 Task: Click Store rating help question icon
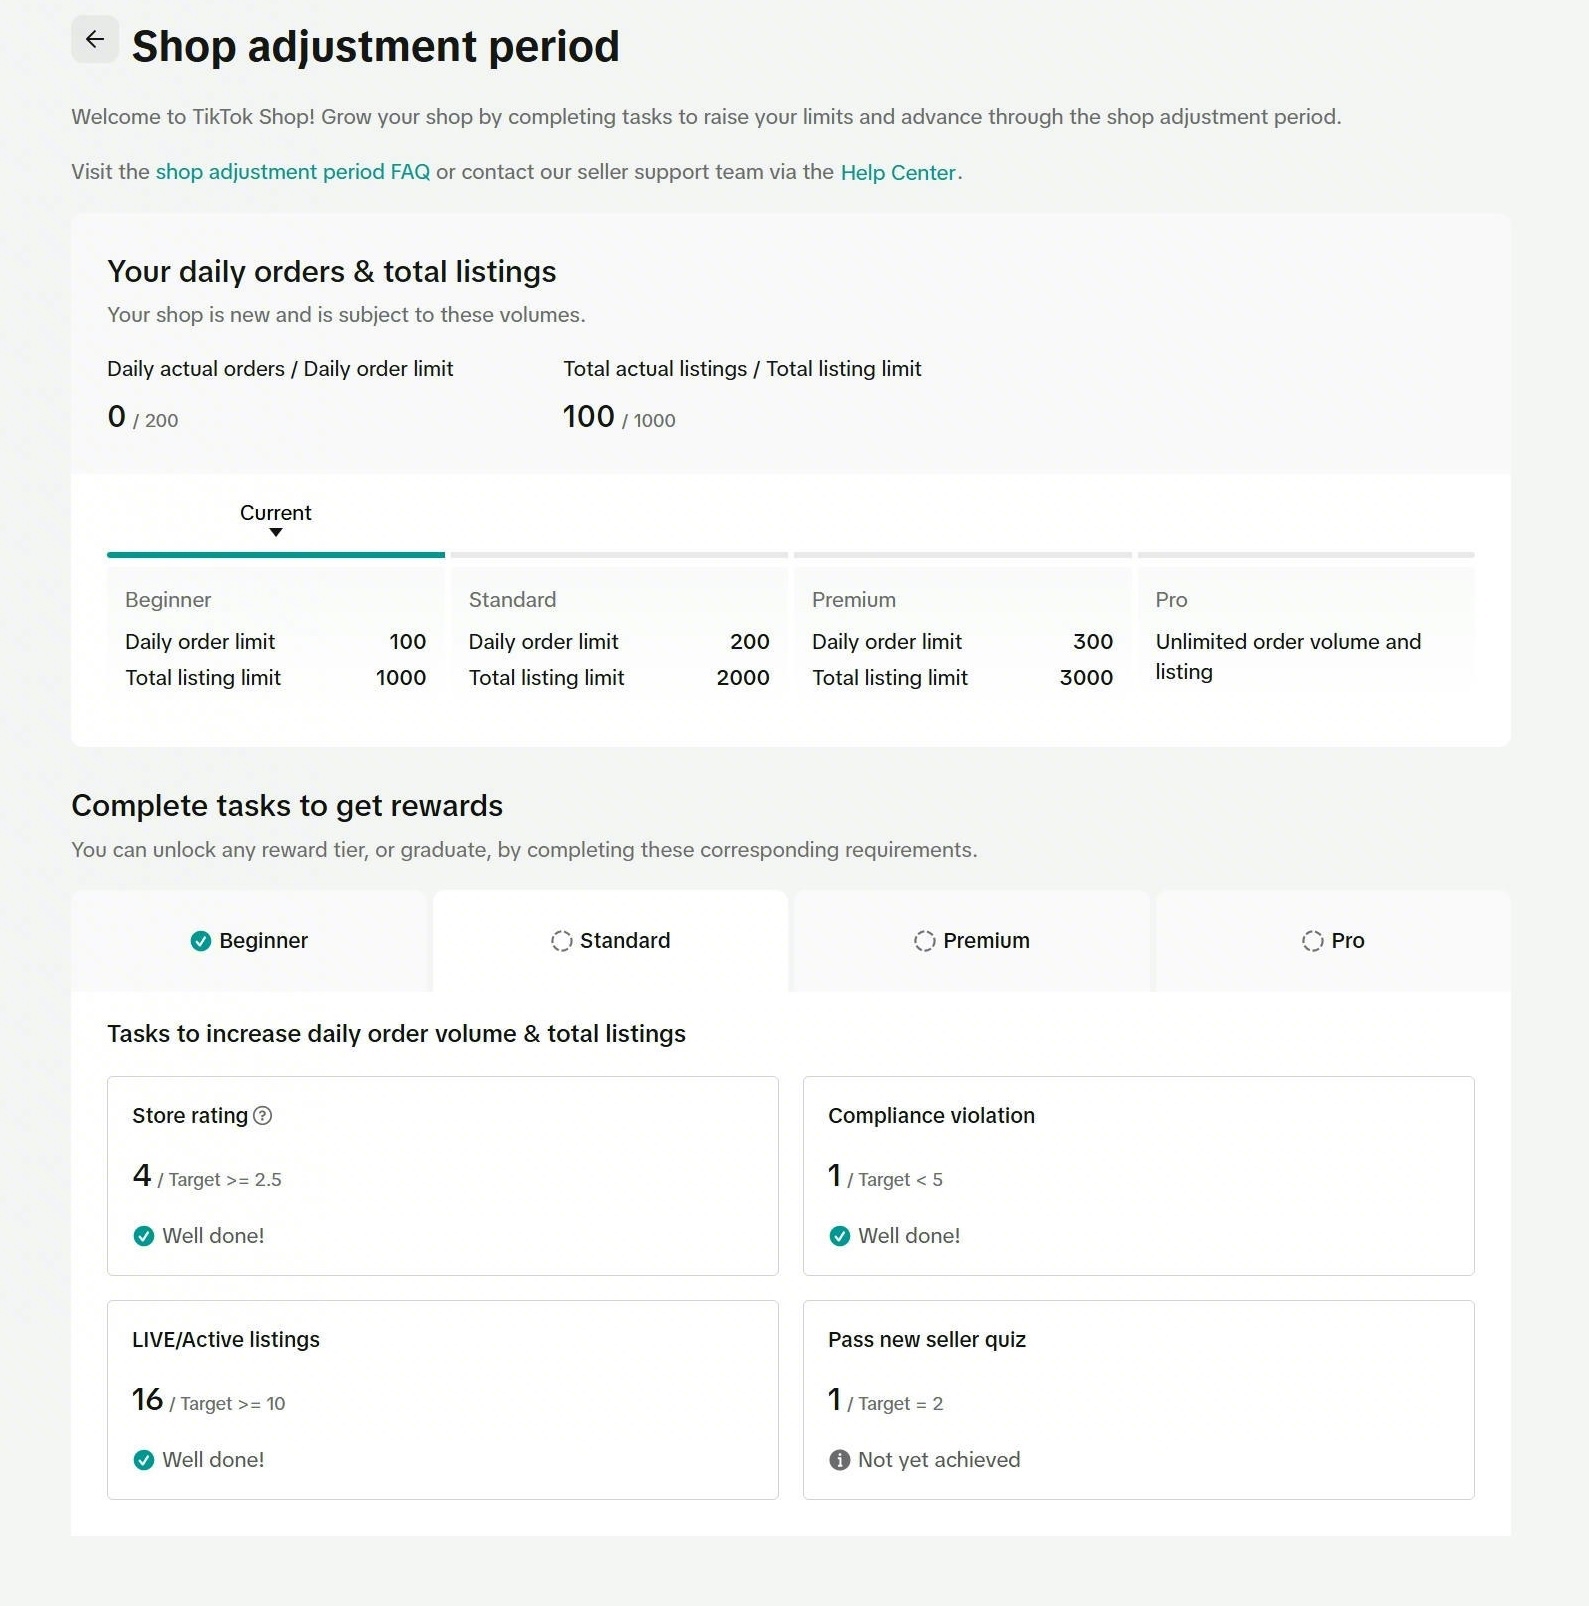pos(263,1116)
